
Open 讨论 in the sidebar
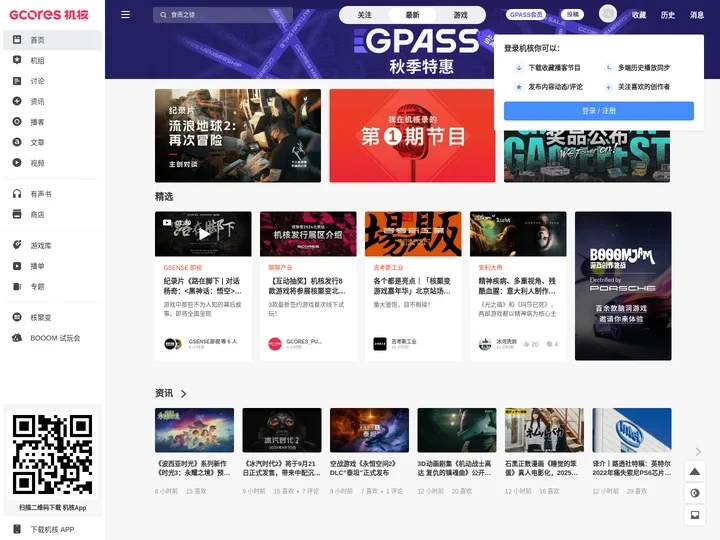(x=52, y=81)
